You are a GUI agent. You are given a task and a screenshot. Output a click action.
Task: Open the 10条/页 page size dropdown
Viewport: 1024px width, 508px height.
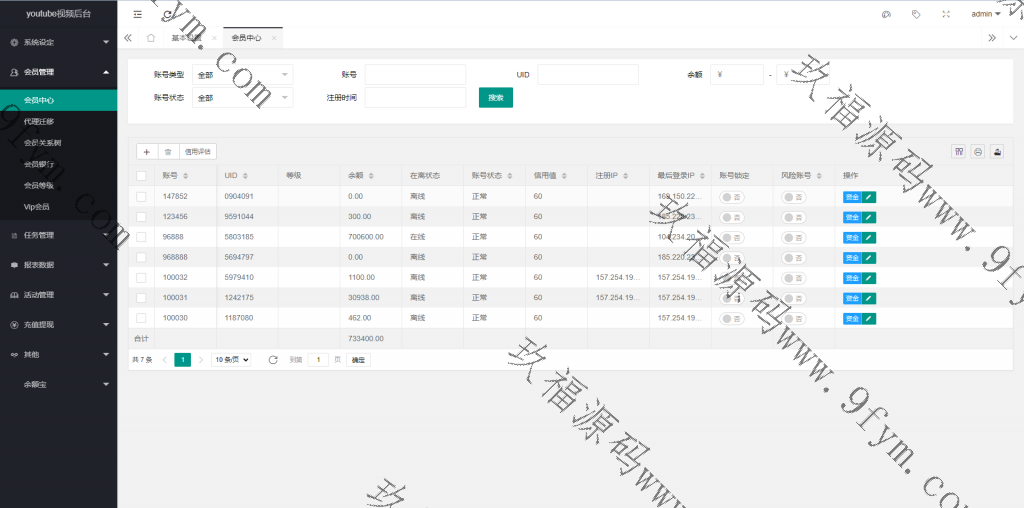click(231, 359)
